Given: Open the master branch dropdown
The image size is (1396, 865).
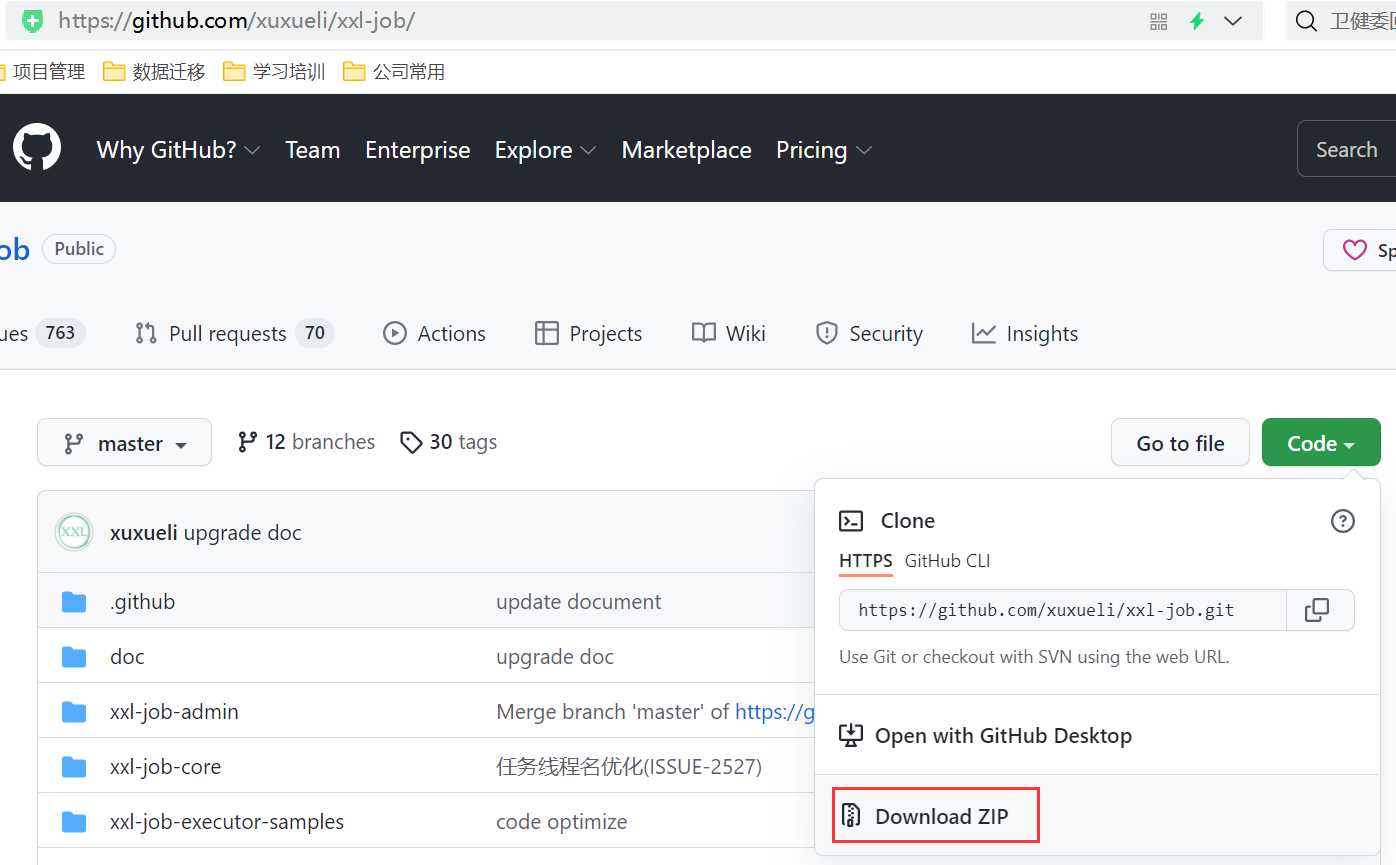Looking at the screenshot, I should coord(124,442).
